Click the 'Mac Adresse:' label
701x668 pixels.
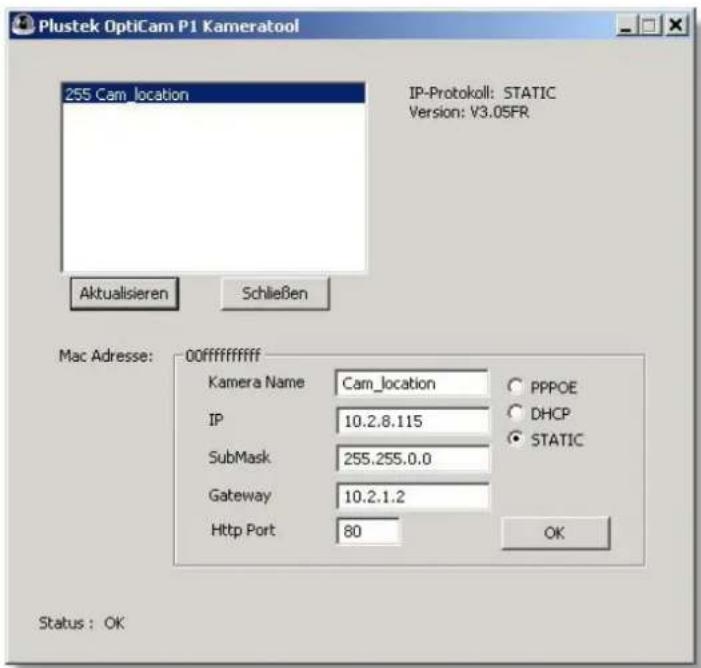(x=106, y=356)
